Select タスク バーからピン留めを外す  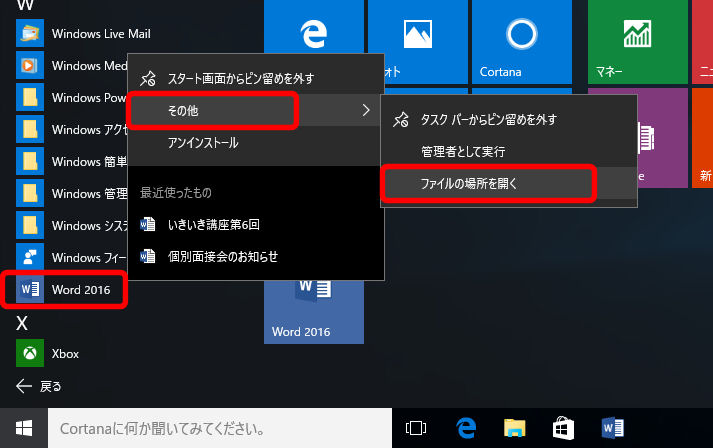point(509,119)
